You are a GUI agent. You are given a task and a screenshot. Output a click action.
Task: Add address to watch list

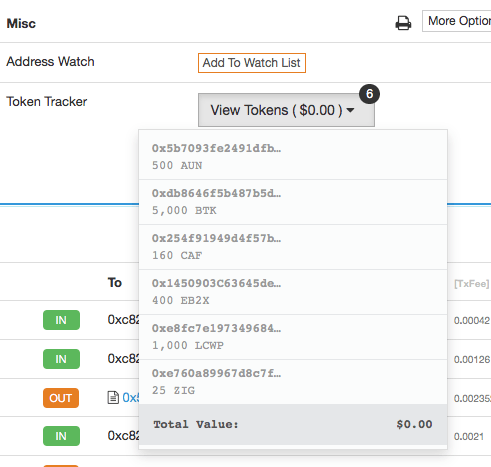coord(252,63)
